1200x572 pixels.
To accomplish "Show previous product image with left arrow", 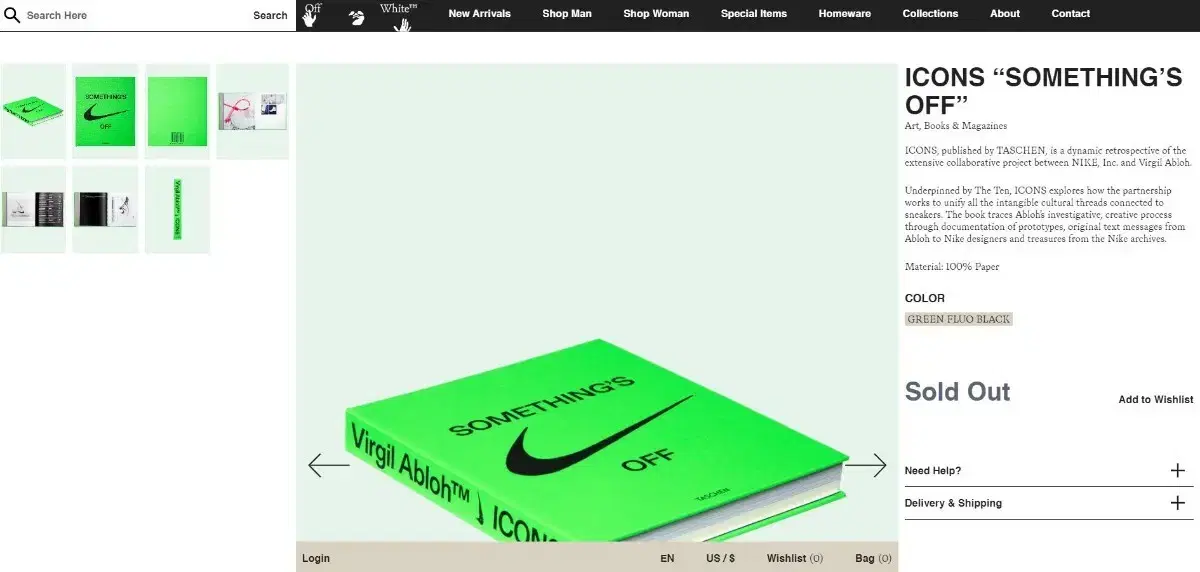I will (329, 465).
